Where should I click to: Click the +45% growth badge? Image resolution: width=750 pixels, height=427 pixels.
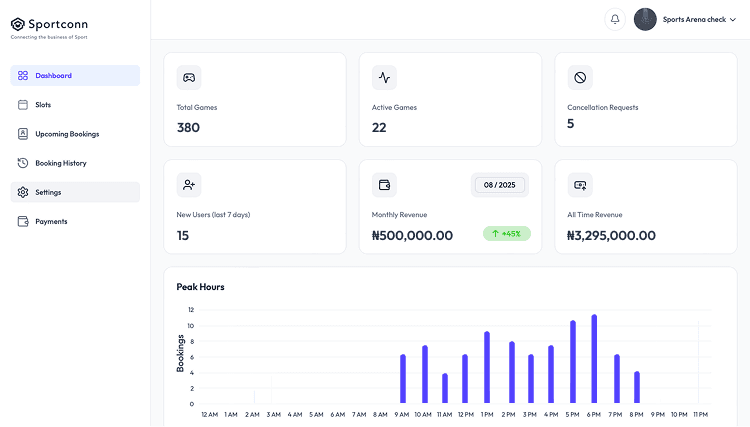coord(507,233)
